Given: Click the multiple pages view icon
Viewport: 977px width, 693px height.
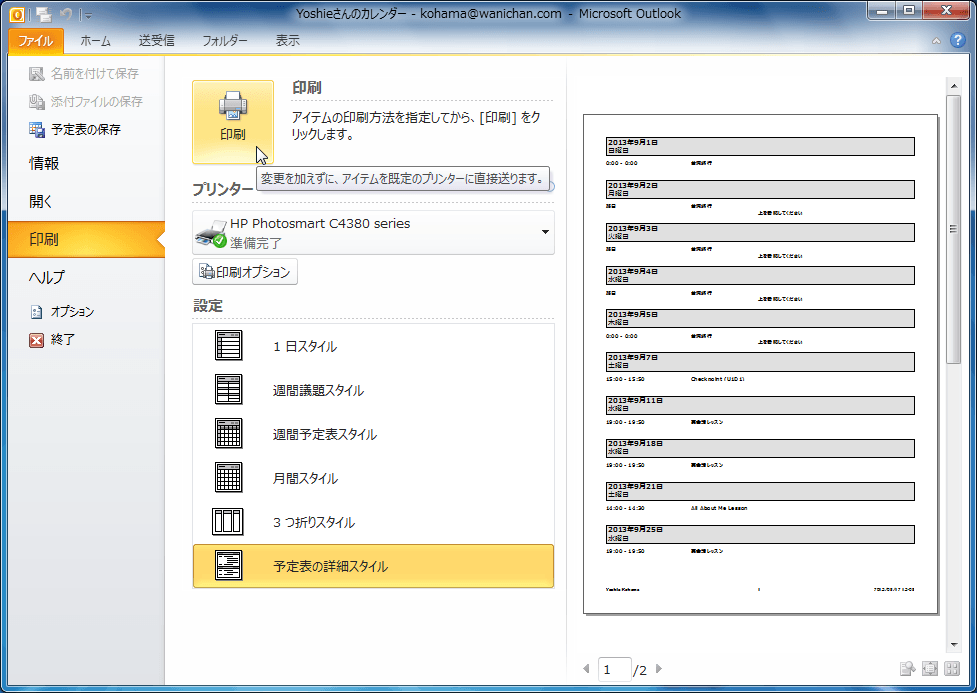Looking at the screenshot, I should pyautogui.click(x=952, y=669).
